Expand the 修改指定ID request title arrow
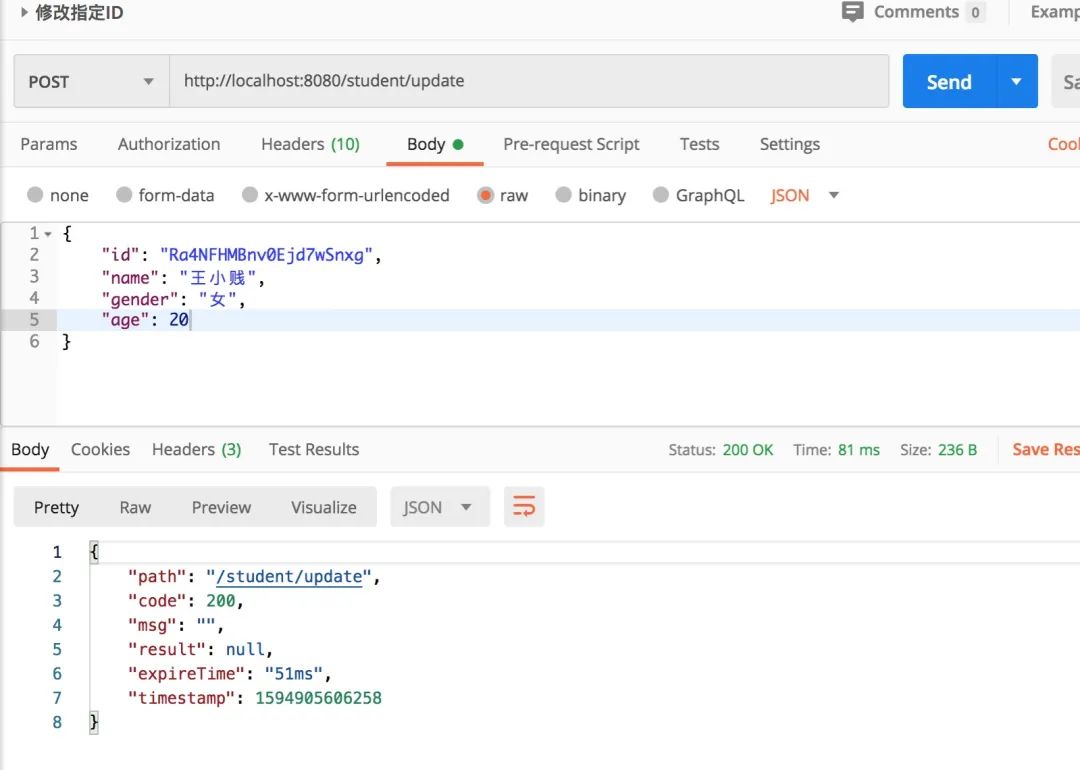 click(x=24, y=13)
